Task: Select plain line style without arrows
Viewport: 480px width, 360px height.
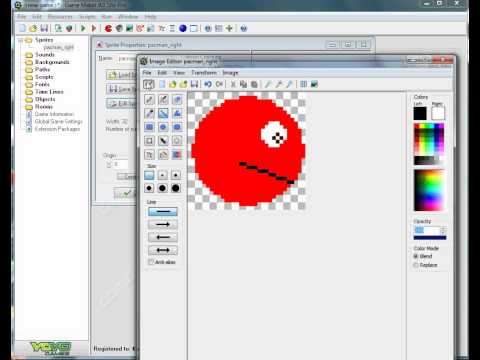Action: (x=163, y=212)
